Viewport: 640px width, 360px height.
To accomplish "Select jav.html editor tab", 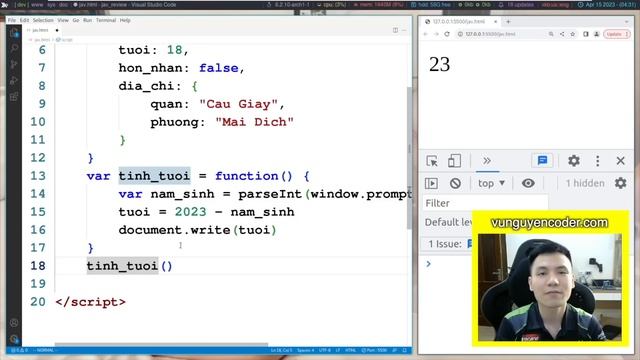I will 42,30.
